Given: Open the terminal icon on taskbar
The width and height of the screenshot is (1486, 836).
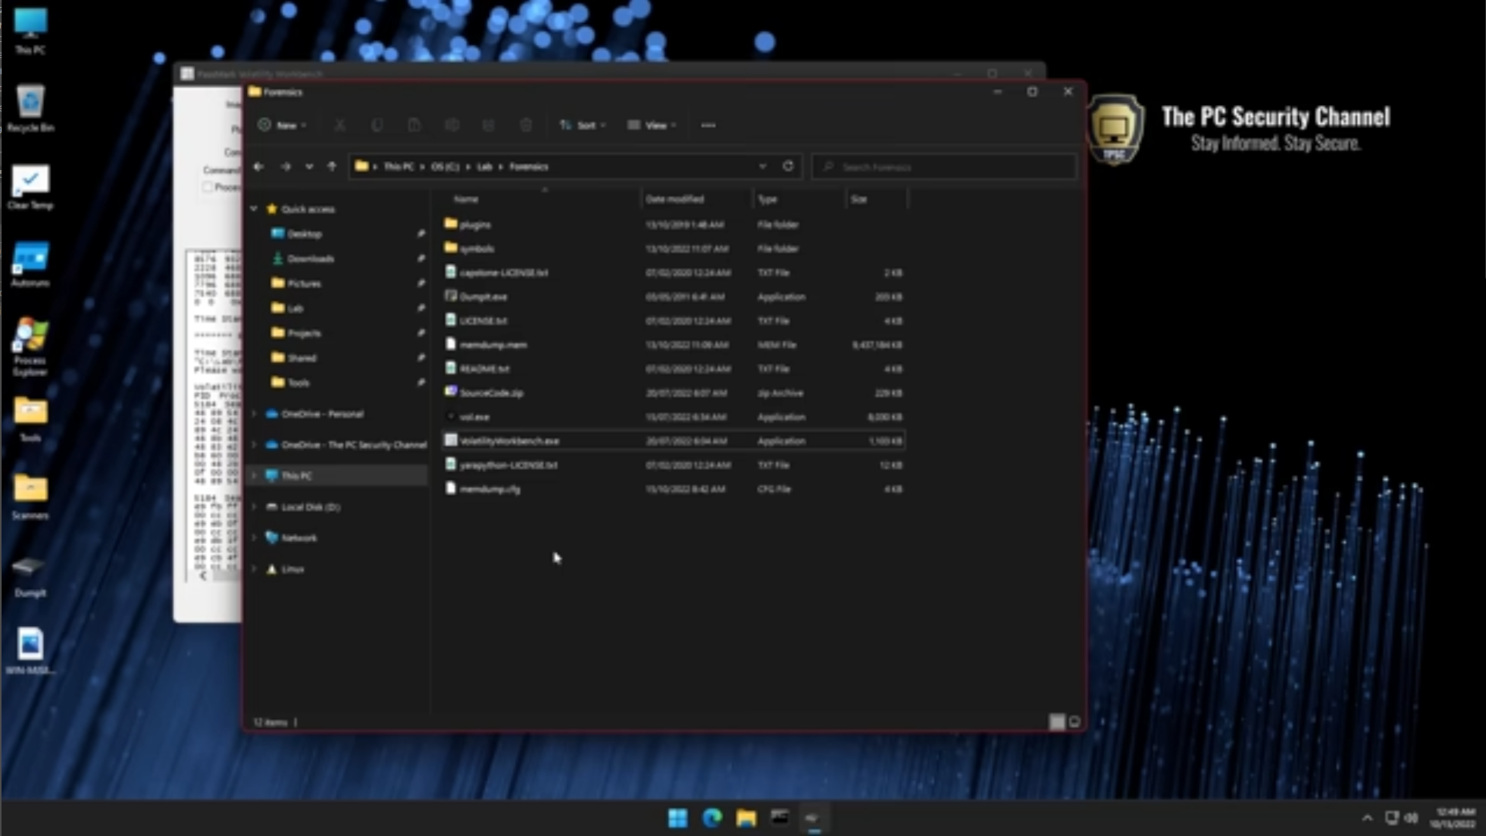Looking at the screenshot, I should (780, 818).
